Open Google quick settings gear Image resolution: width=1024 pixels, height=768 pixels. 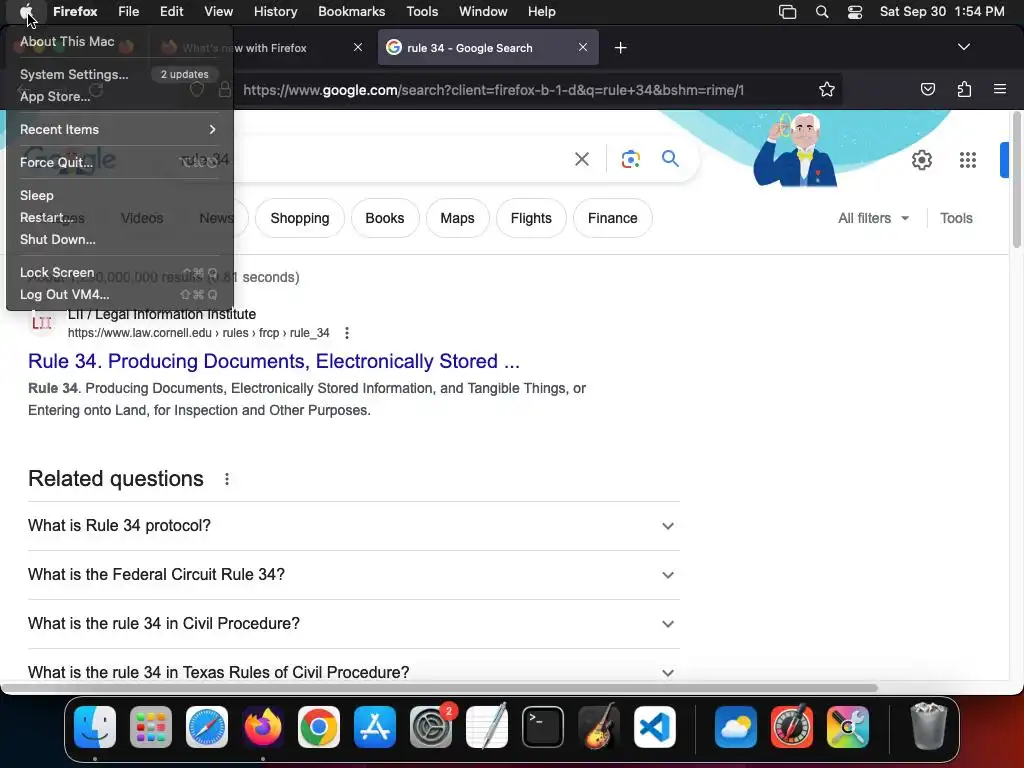pyautogui.click(x=921, y=160)
